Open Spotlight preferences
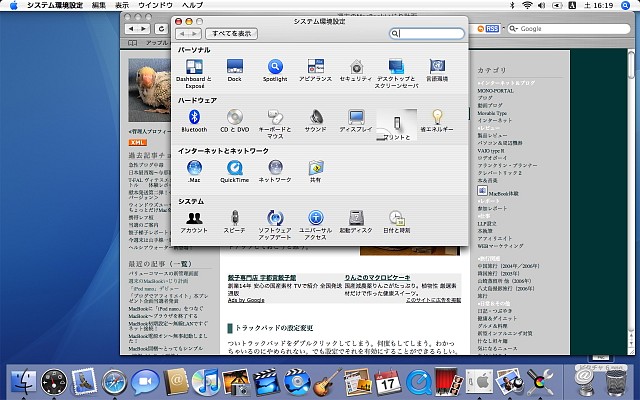The image size is (640, 400). [x=275, y=68]
